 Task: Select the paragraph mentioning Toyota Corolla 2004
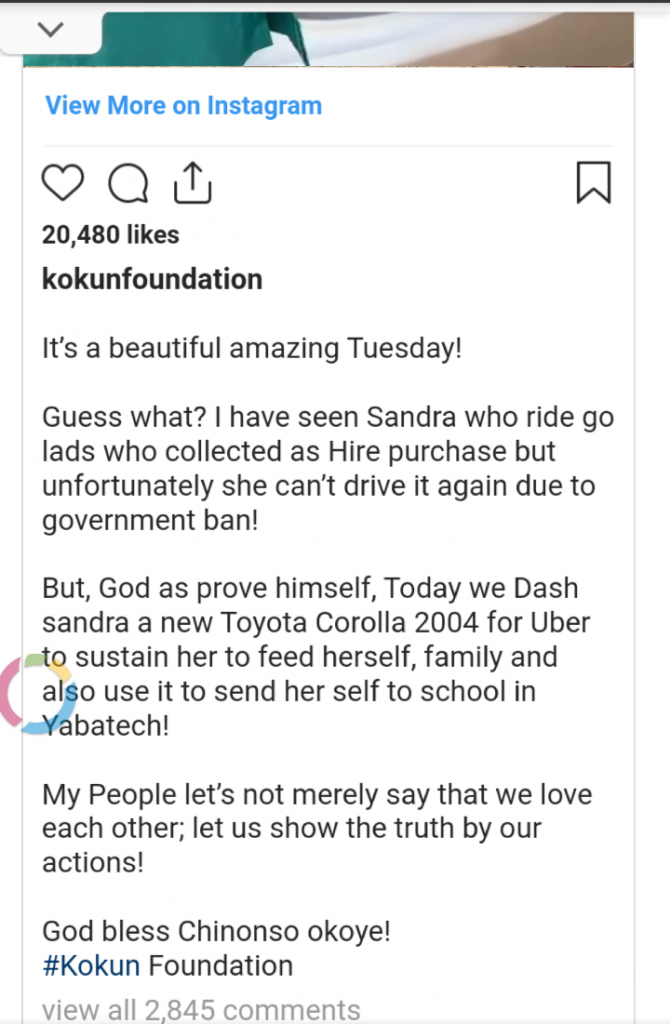316,657
